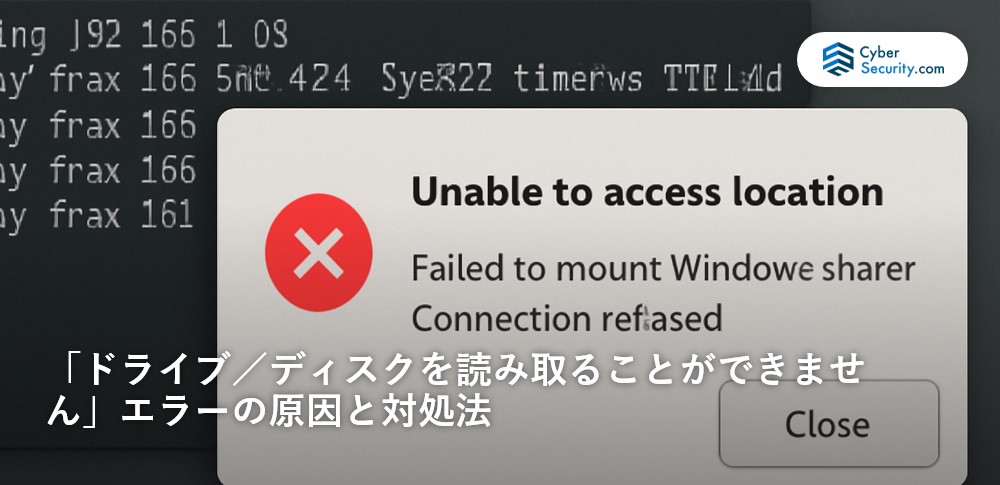Click the blue Cyber Security logo icon

pos(837,59)
